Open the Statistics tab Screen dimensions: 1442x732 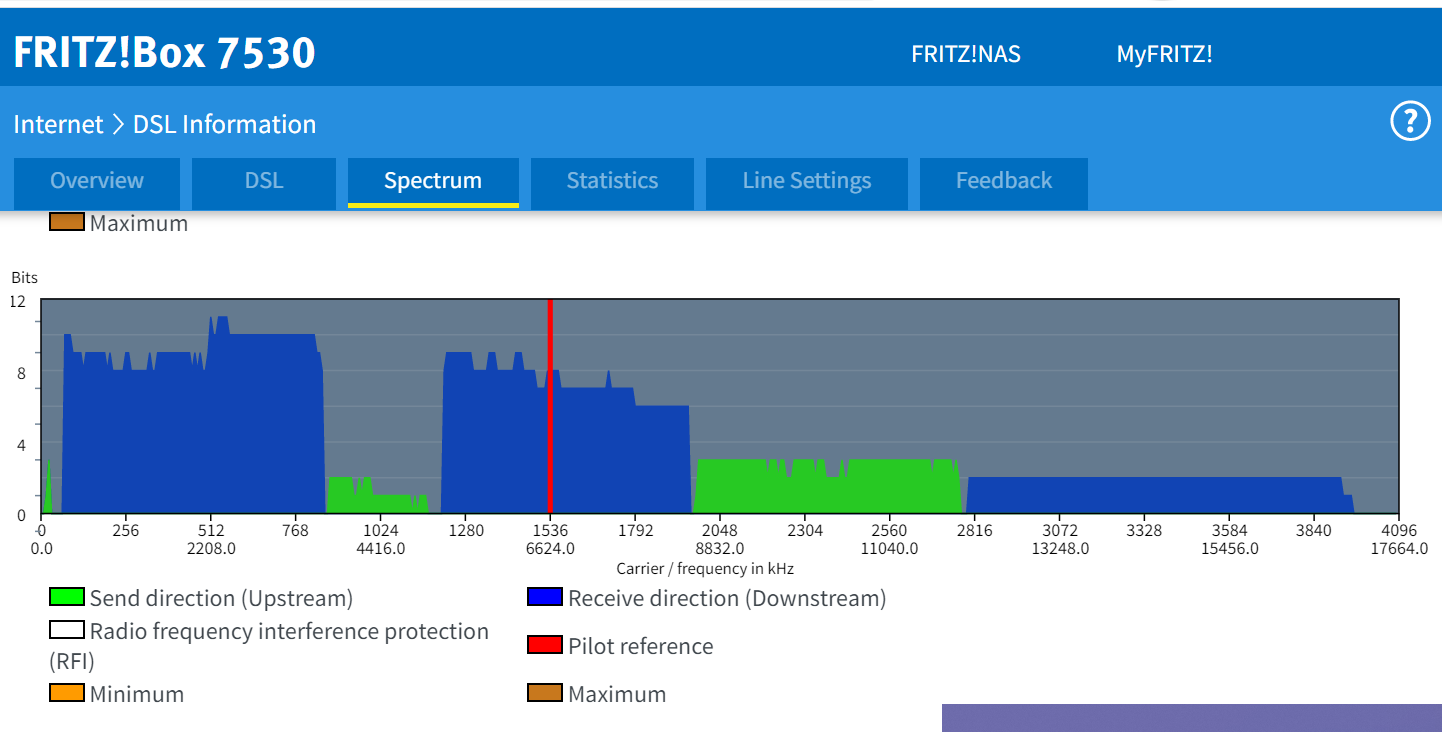(x=612, y=181)
